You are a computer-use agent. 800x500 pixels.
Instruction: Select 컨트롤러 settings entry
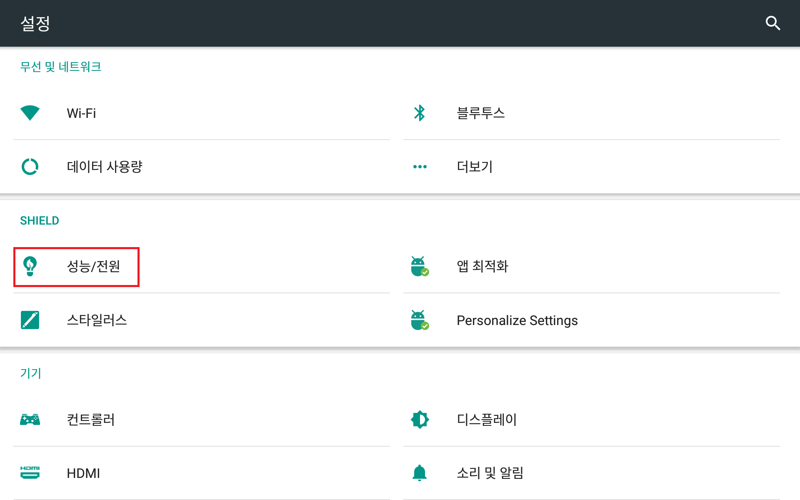[202, 419]
